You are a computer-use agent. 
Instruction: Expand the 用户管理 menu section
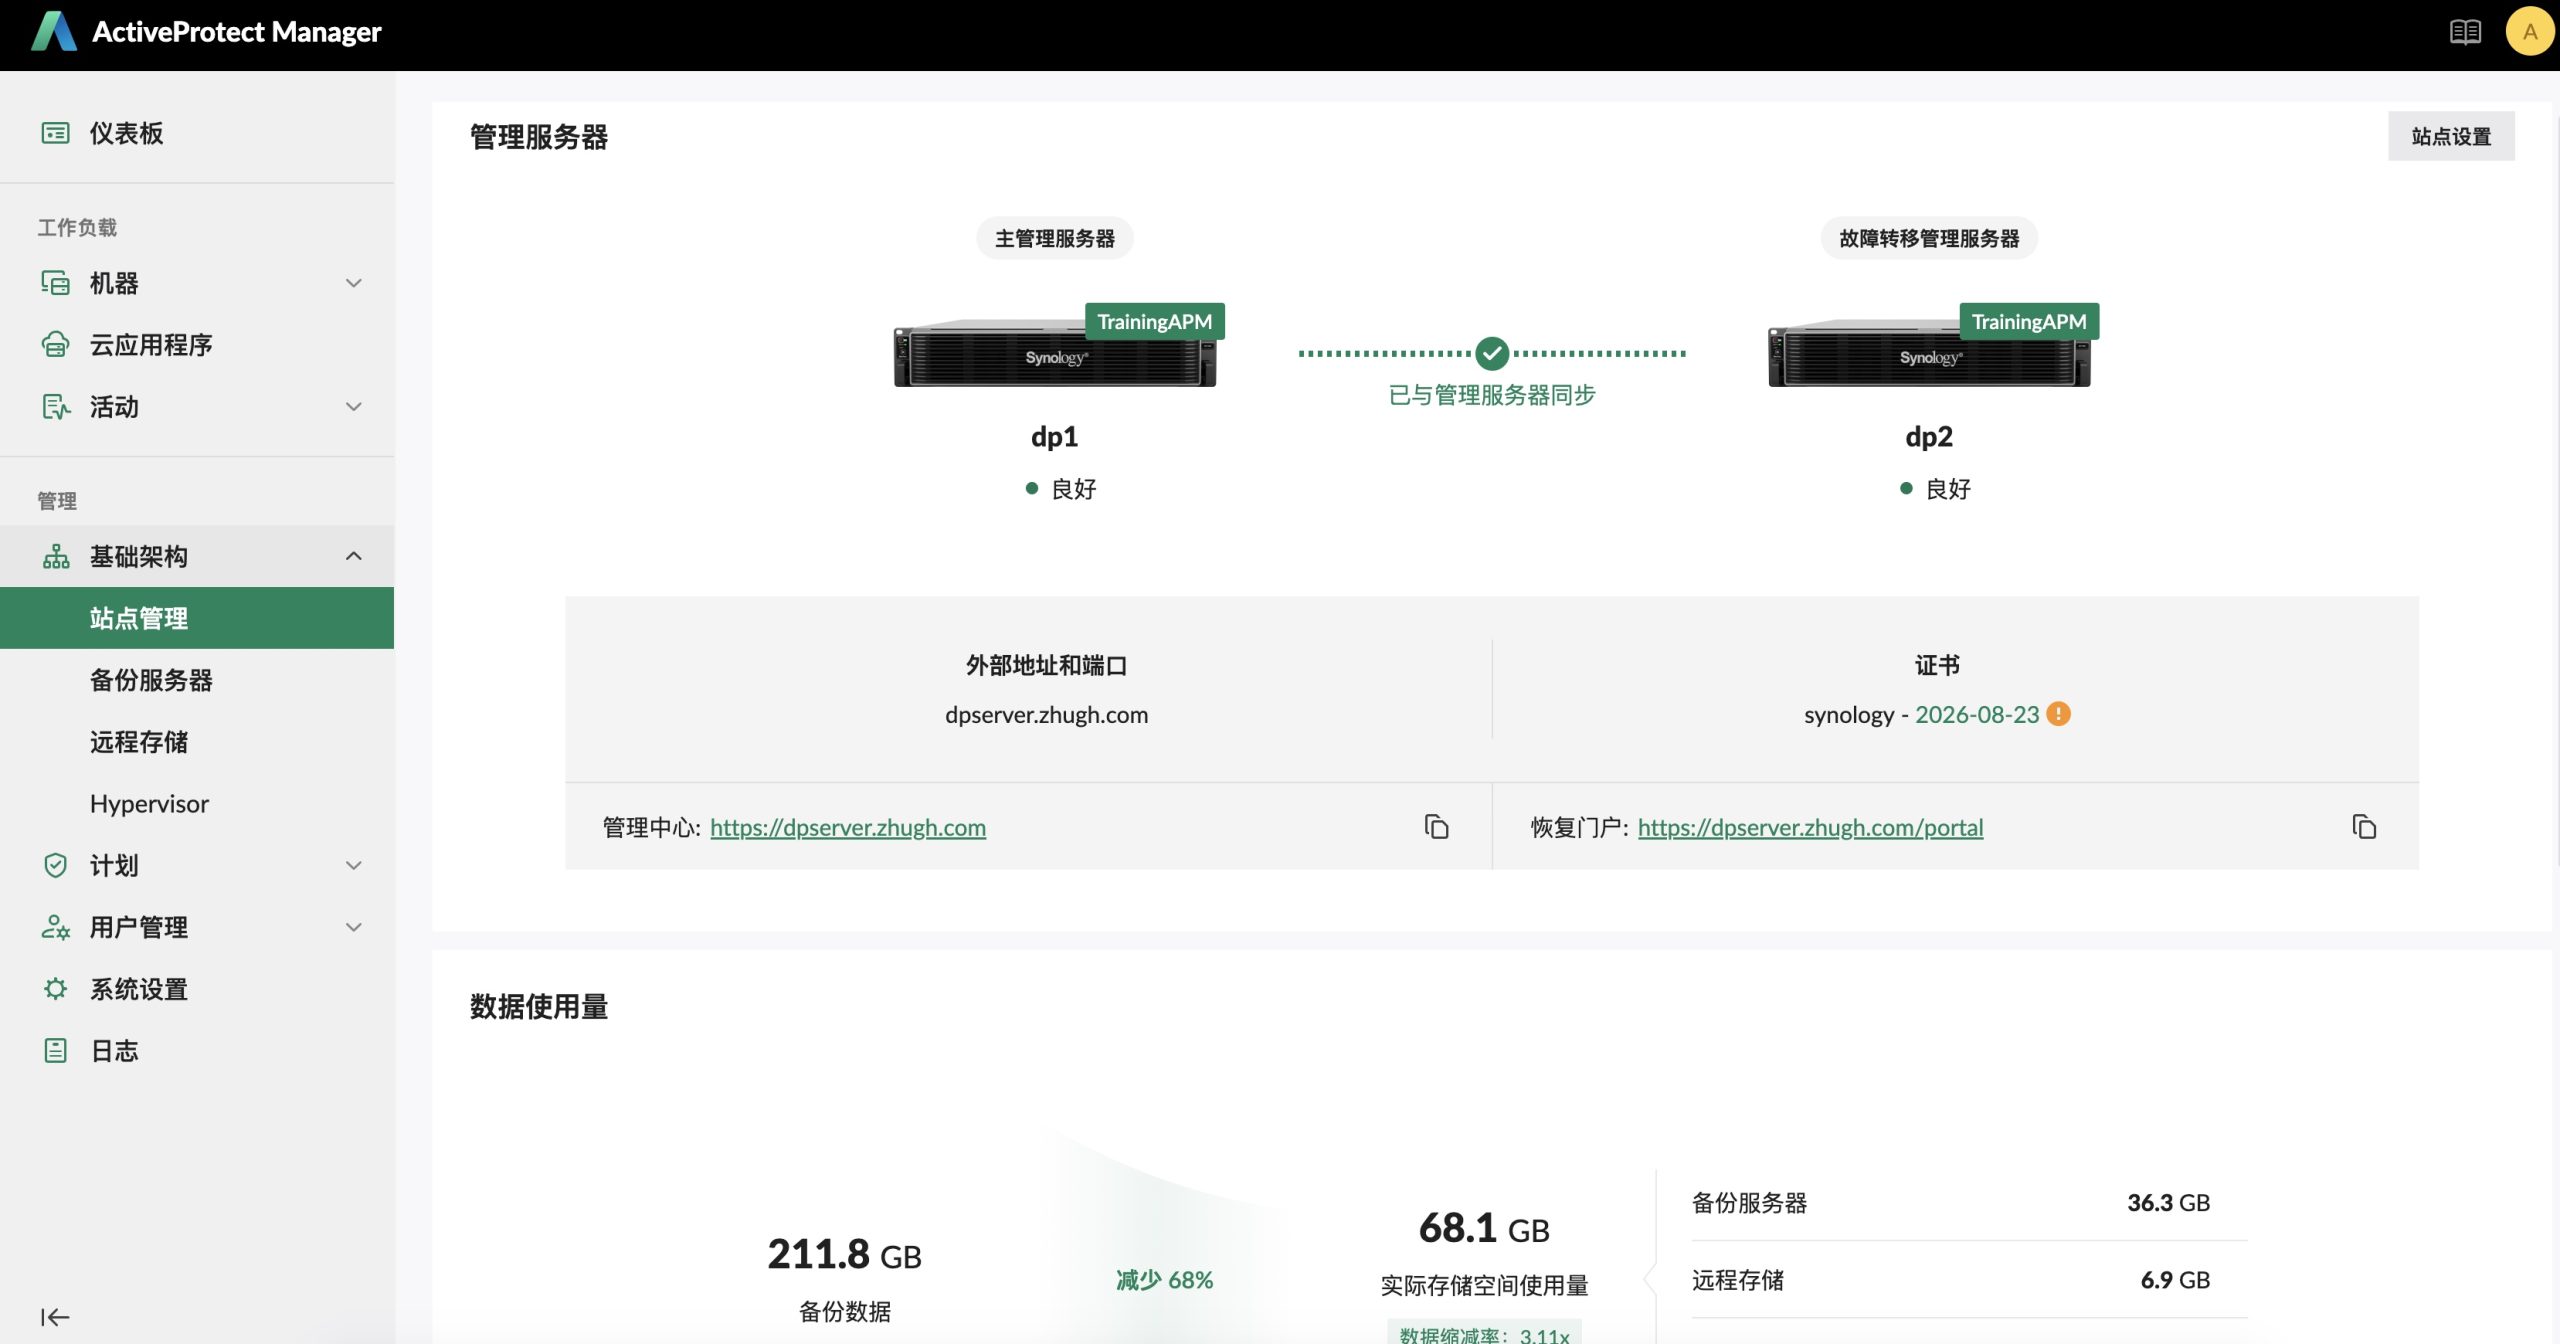(x=353, y=927)
